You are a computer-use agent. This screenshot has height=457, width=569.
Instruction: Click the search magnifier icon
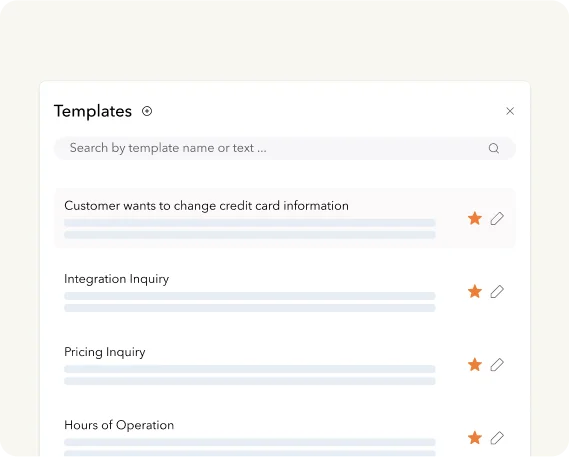coord(494,148)
